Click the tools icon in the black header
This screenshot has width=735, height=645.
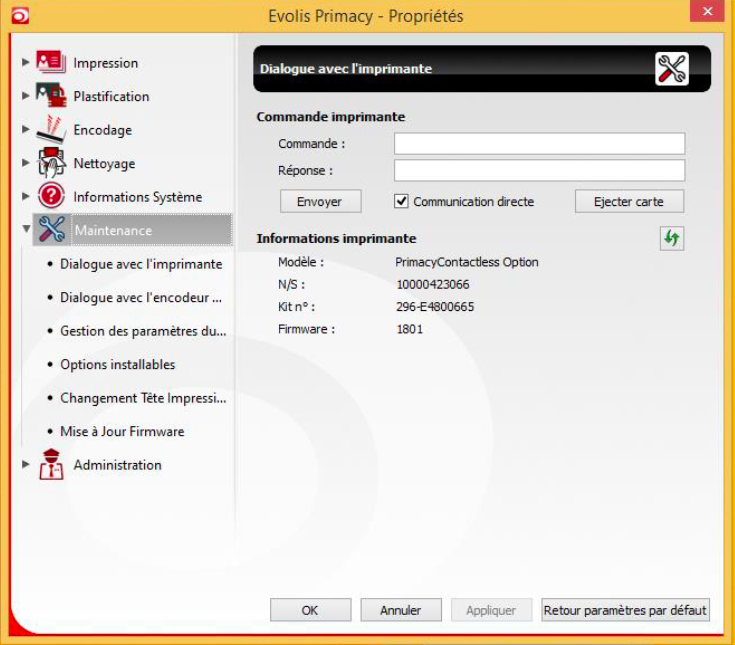672,69
